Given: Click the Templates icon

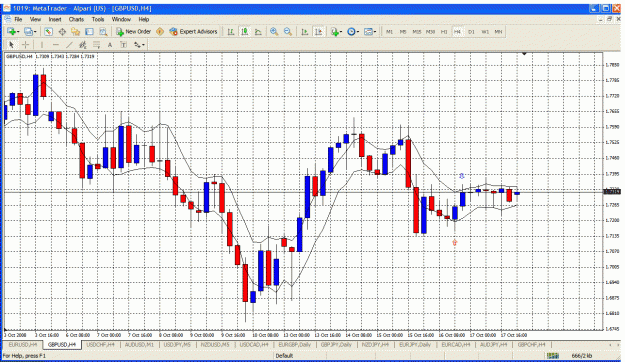Looking at the screenshot, I should [368, 32].
